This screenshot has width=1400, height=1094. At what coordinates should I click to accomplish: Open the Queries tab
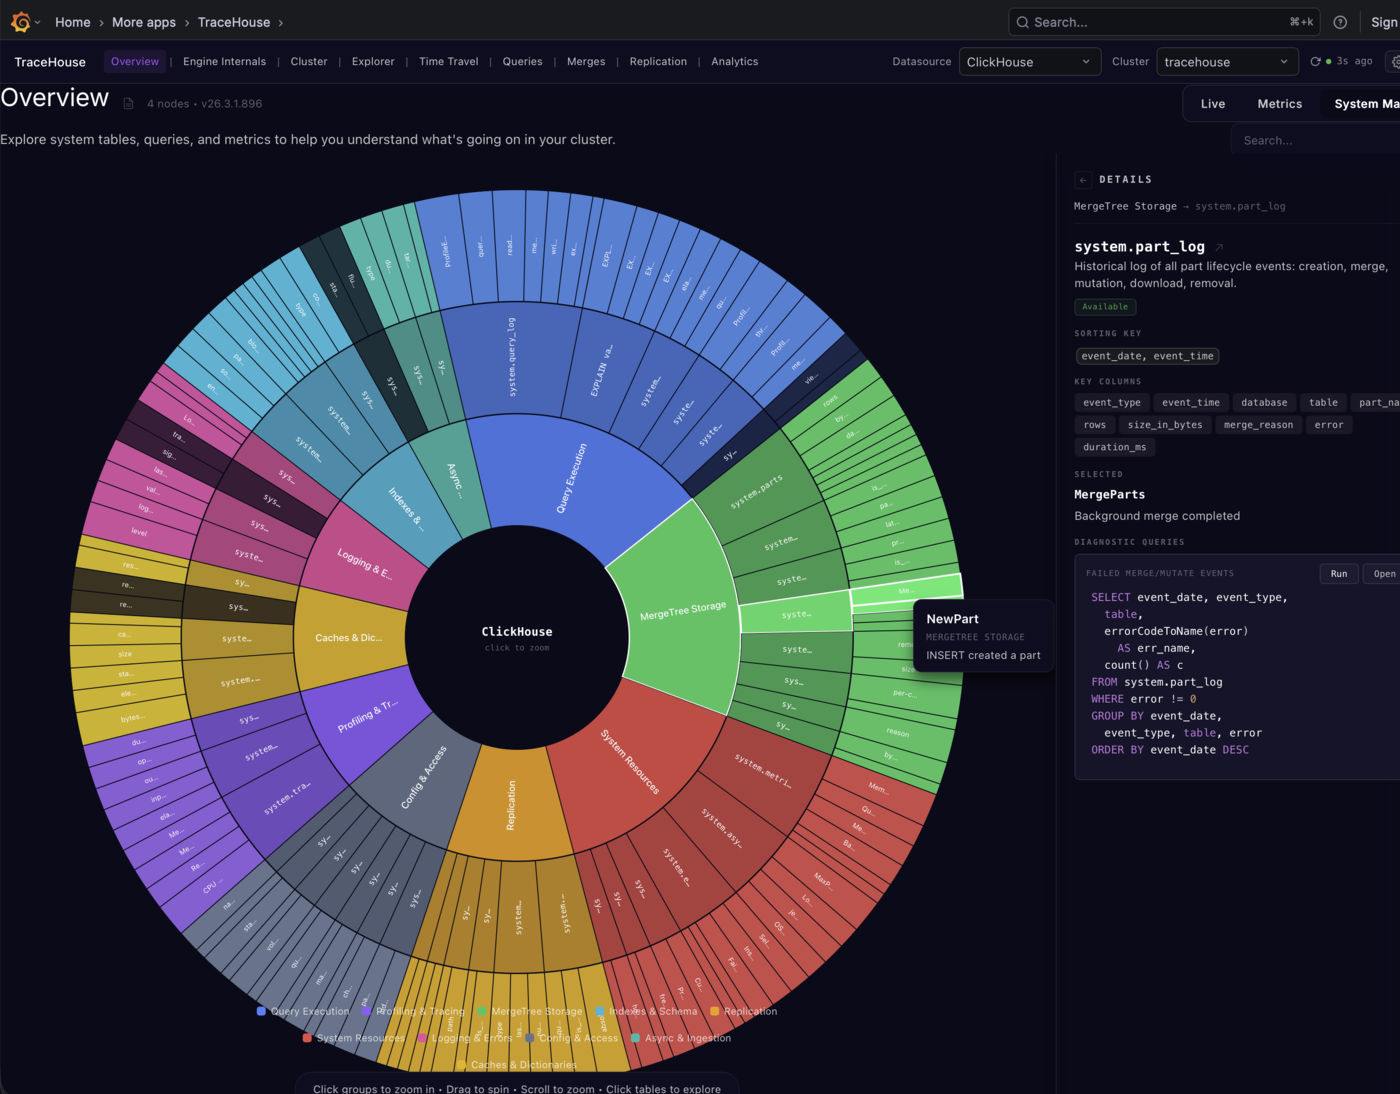coord(522,62)
